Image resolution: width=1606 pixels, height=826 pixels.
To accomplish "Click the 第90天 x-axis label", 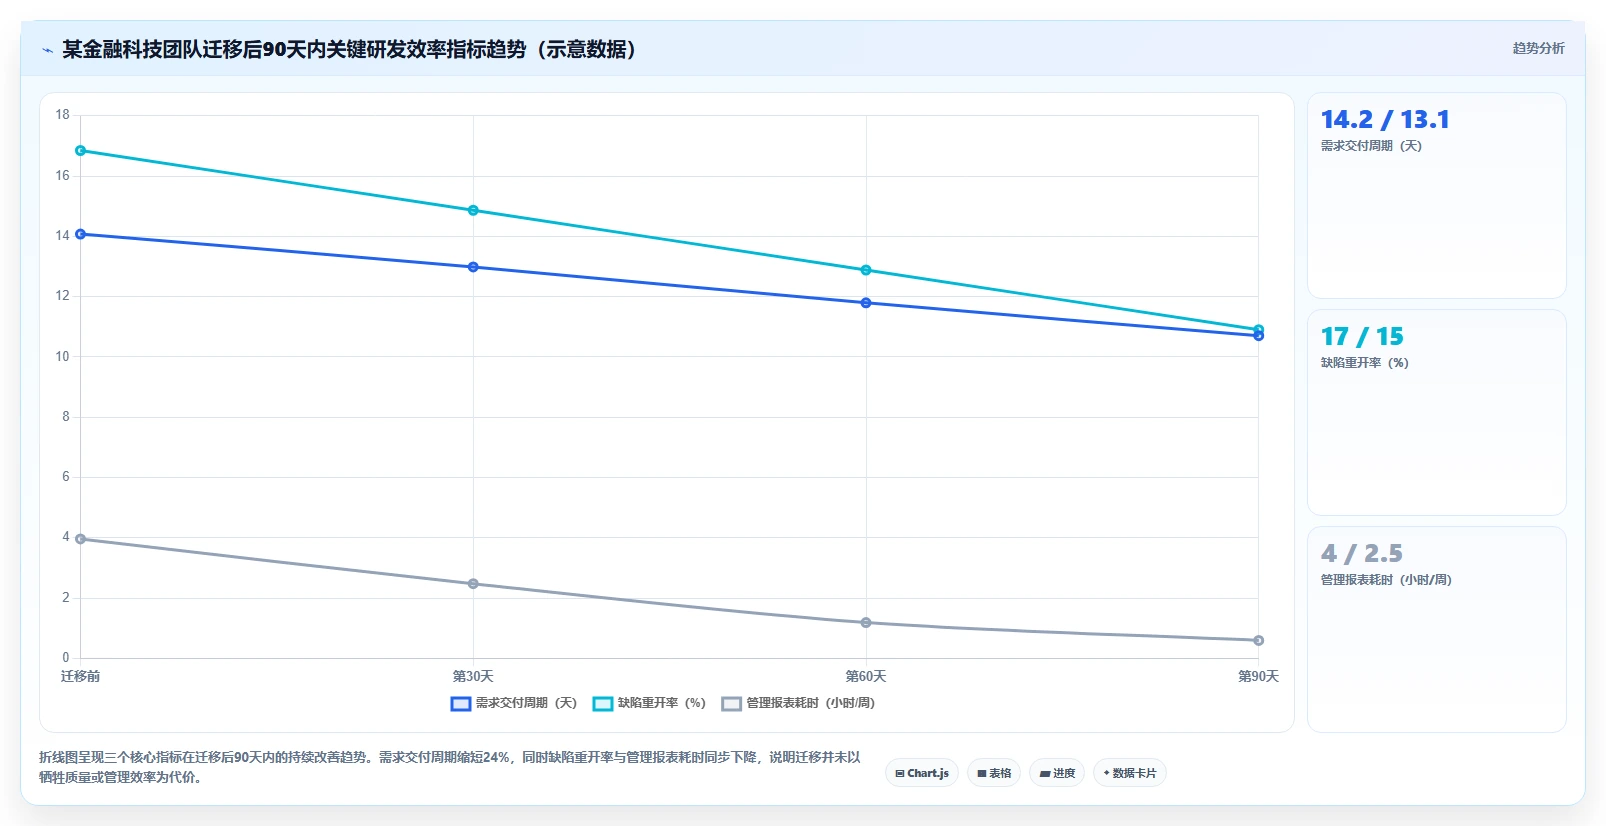I will point(1259,677).
